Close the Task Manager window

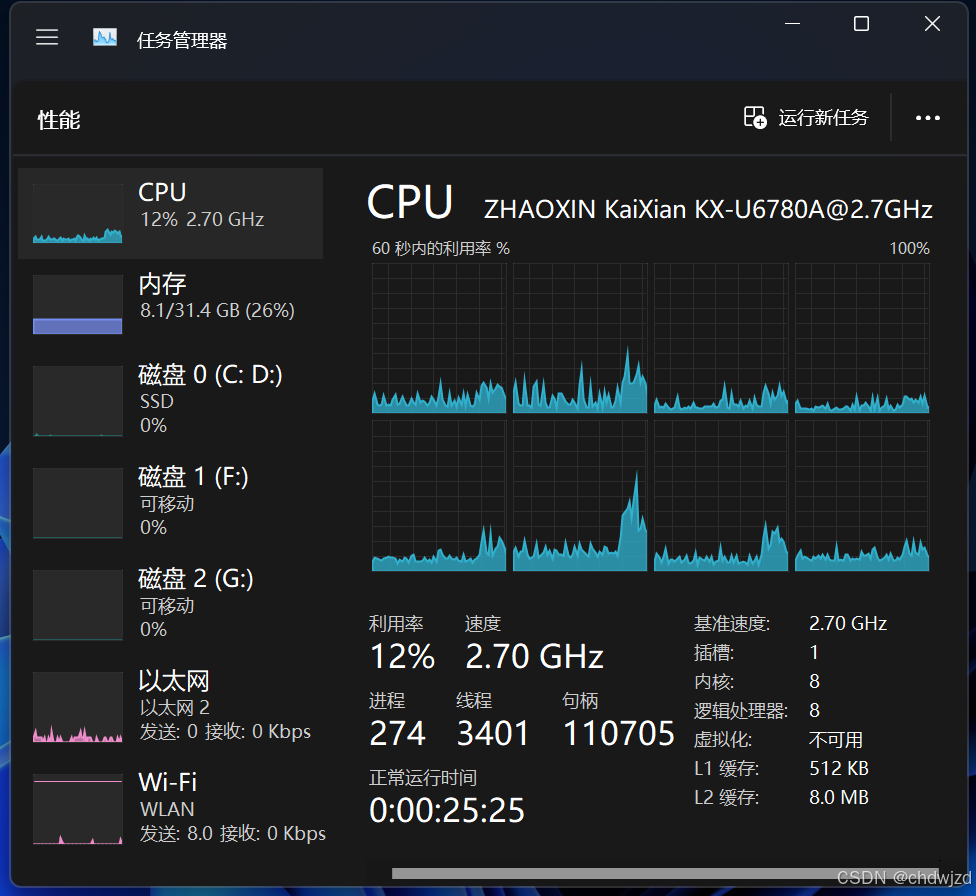[x=932, y=24]
